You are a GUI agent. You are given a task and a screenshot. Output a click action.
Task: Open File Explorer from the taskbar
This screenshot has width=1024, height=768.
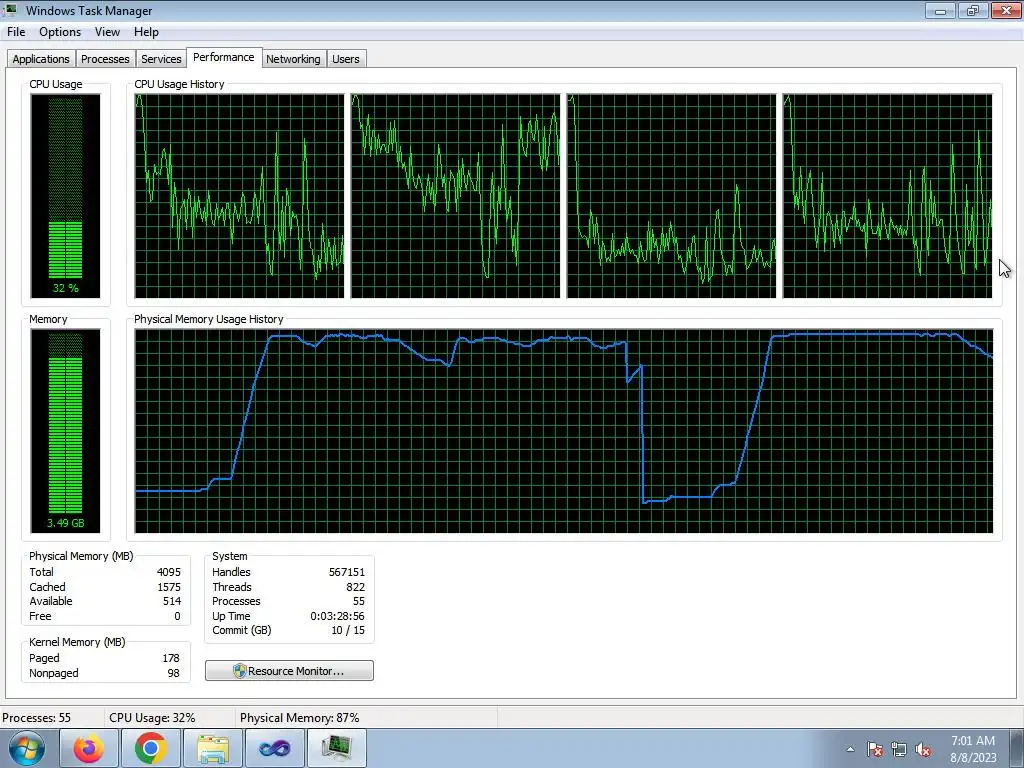pos(213,748)
